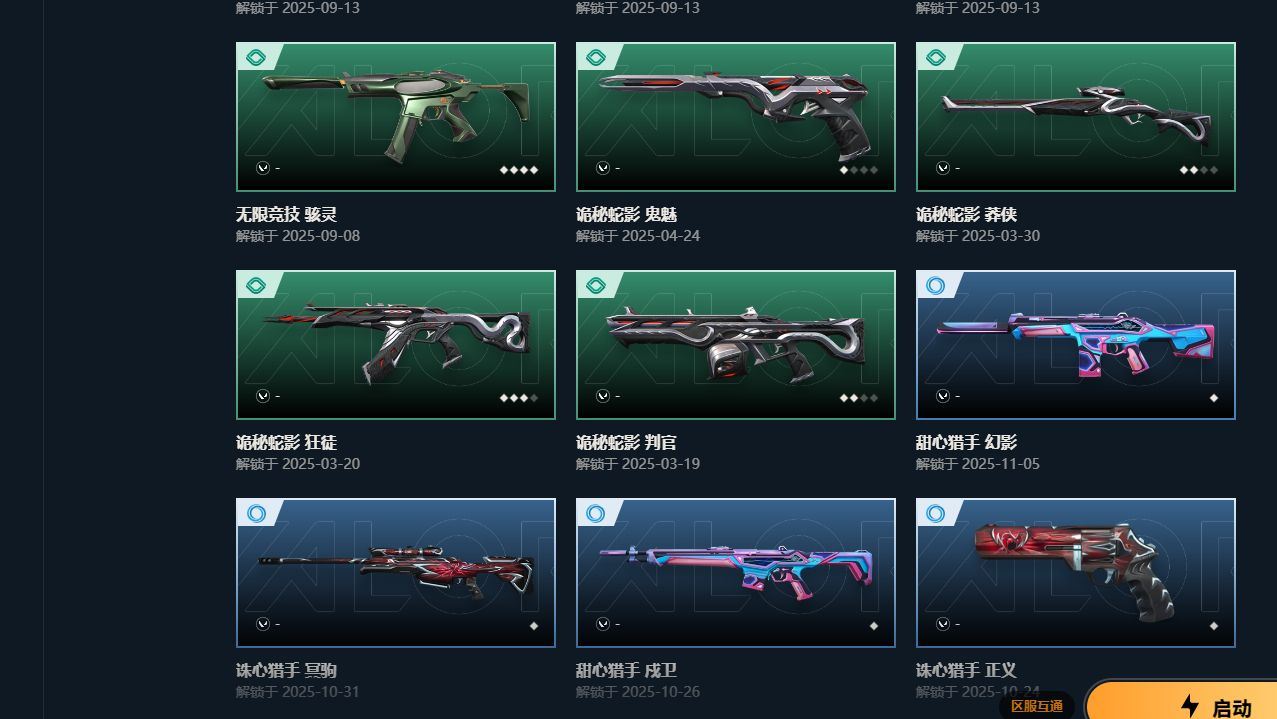Click the 区服互通 badge
This screenshot has height=719, width=1277.
pyautogui.click(x=1037, y=706)
